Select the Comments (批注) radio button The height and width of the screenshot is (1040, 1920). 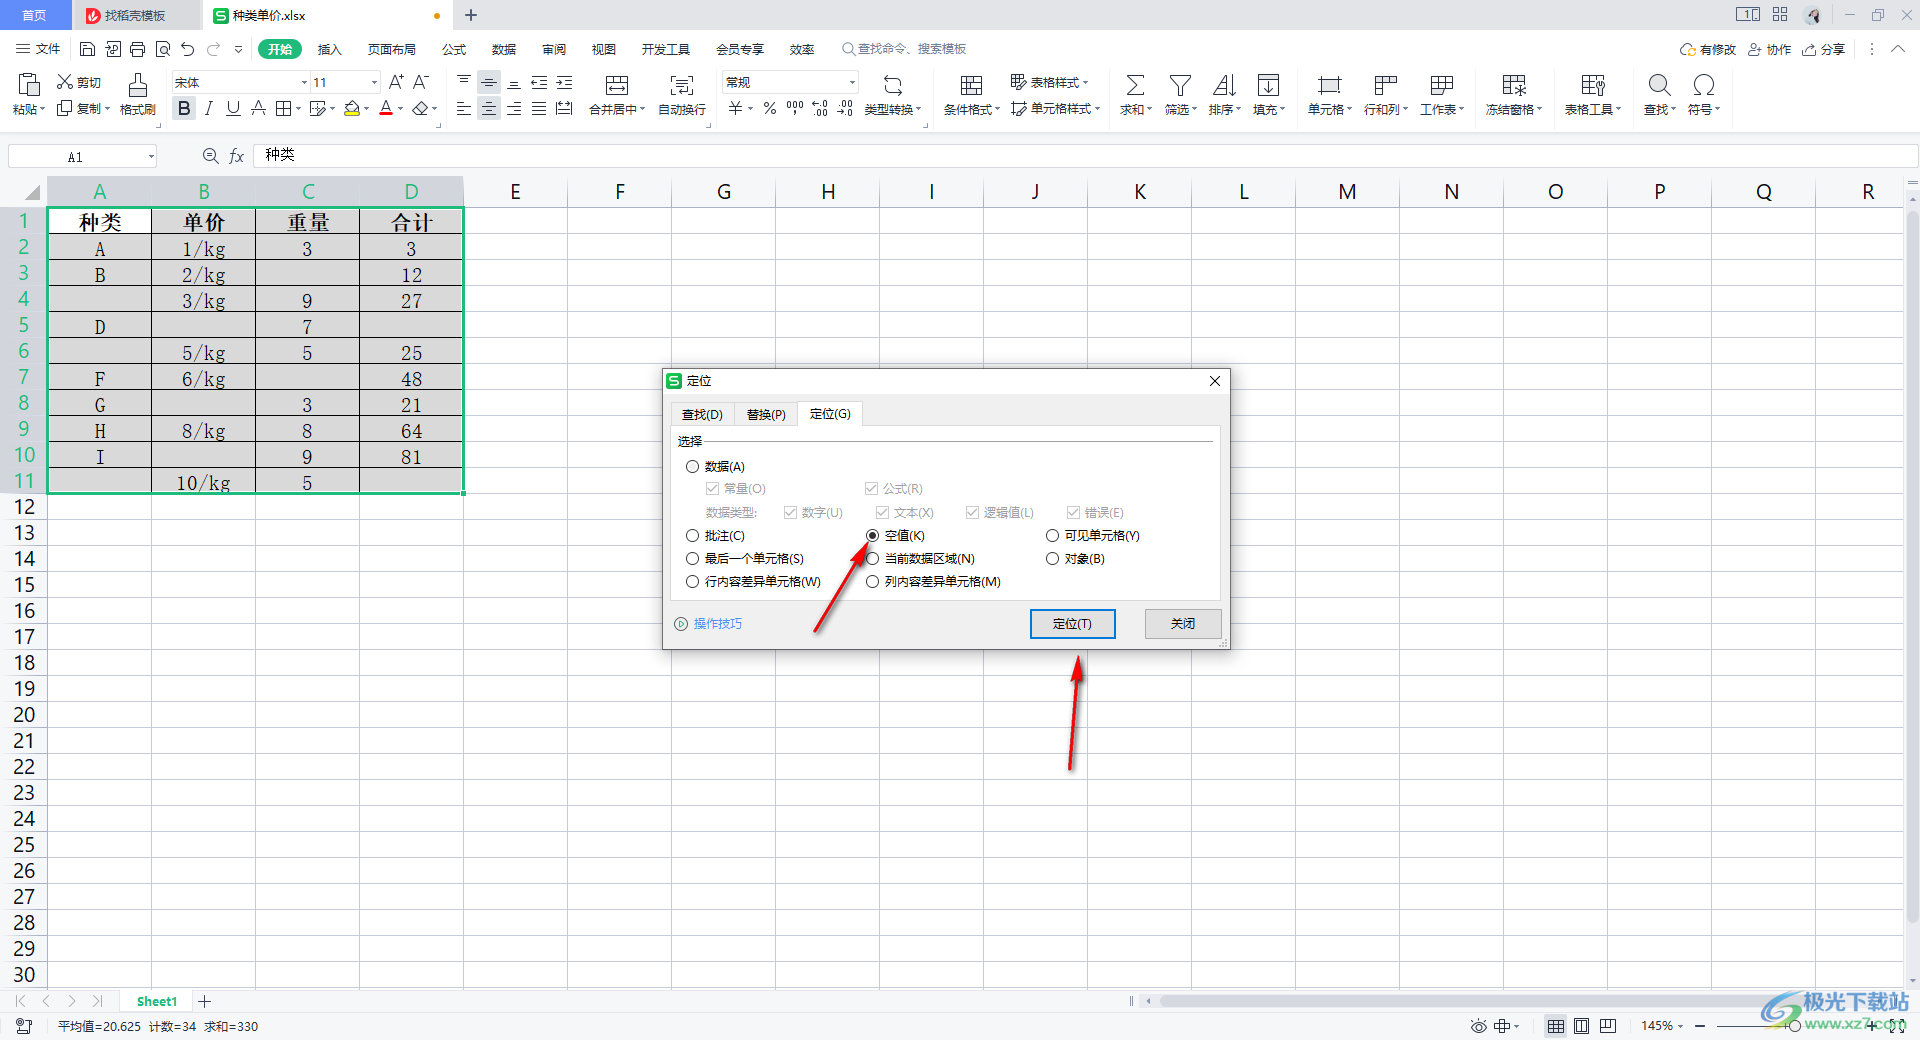(692, 536)
